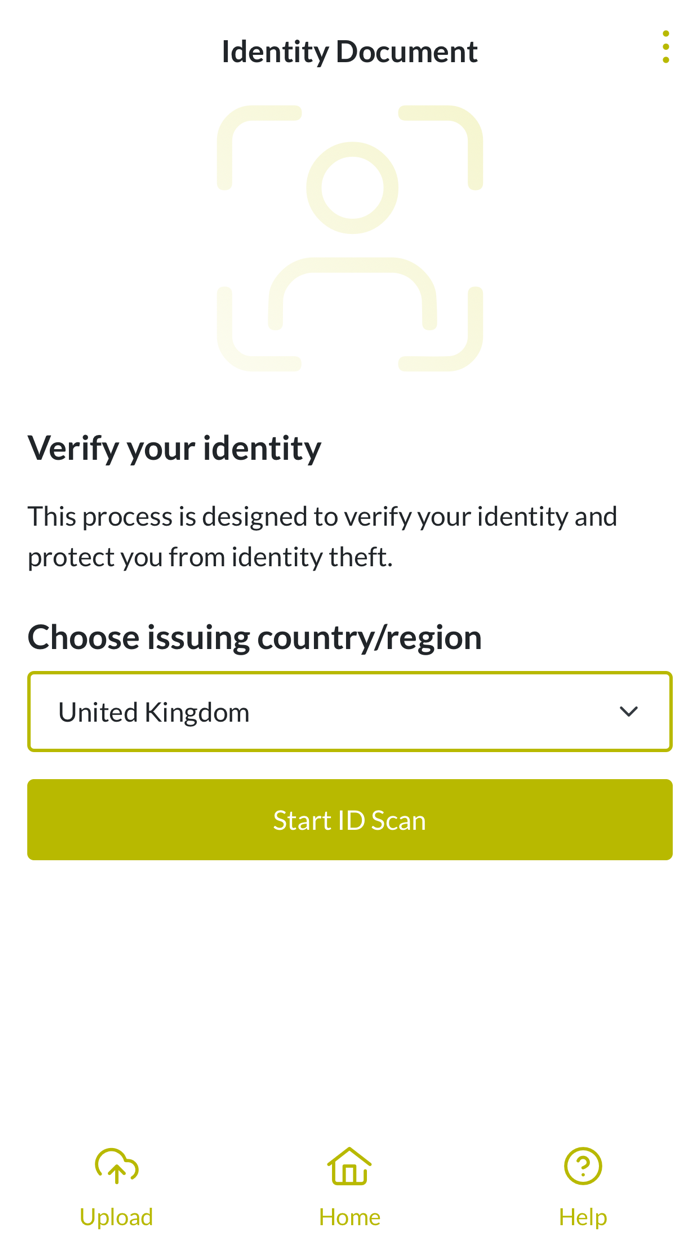Expand the country dropdown chevron arrow
This screenshot has height=1244, width=700.
coord(628,712)
